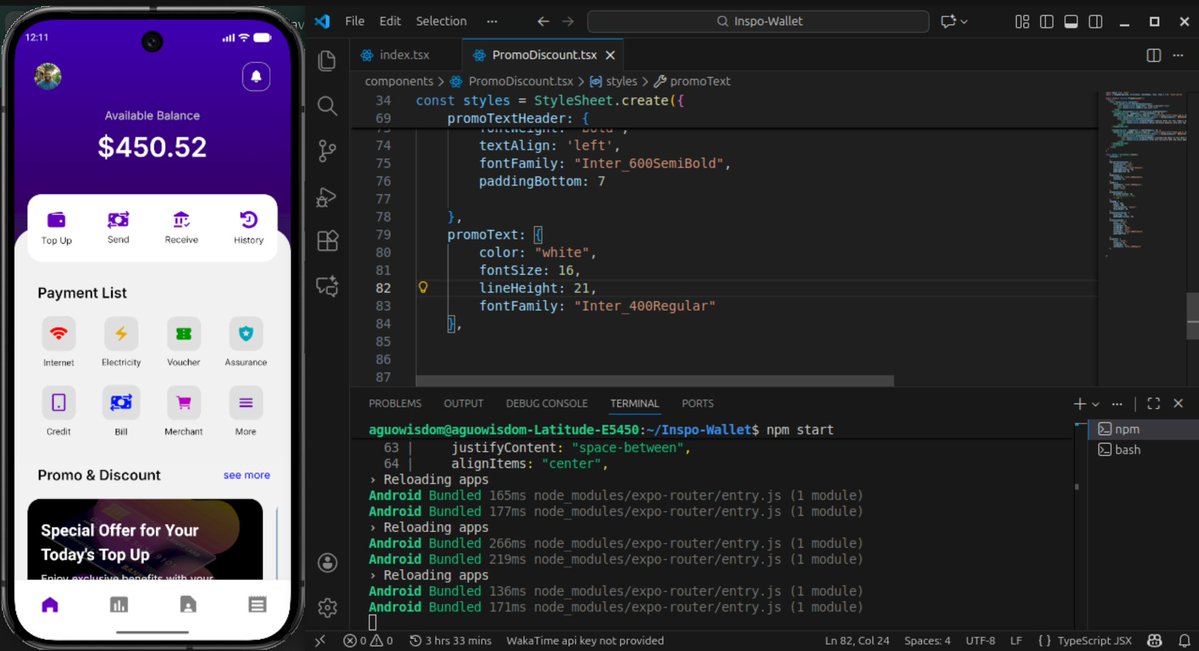Tap the Home tab in the phone bottom bar
The height and width of the screenshot is (651, 1199).
[x=50, y=605]
